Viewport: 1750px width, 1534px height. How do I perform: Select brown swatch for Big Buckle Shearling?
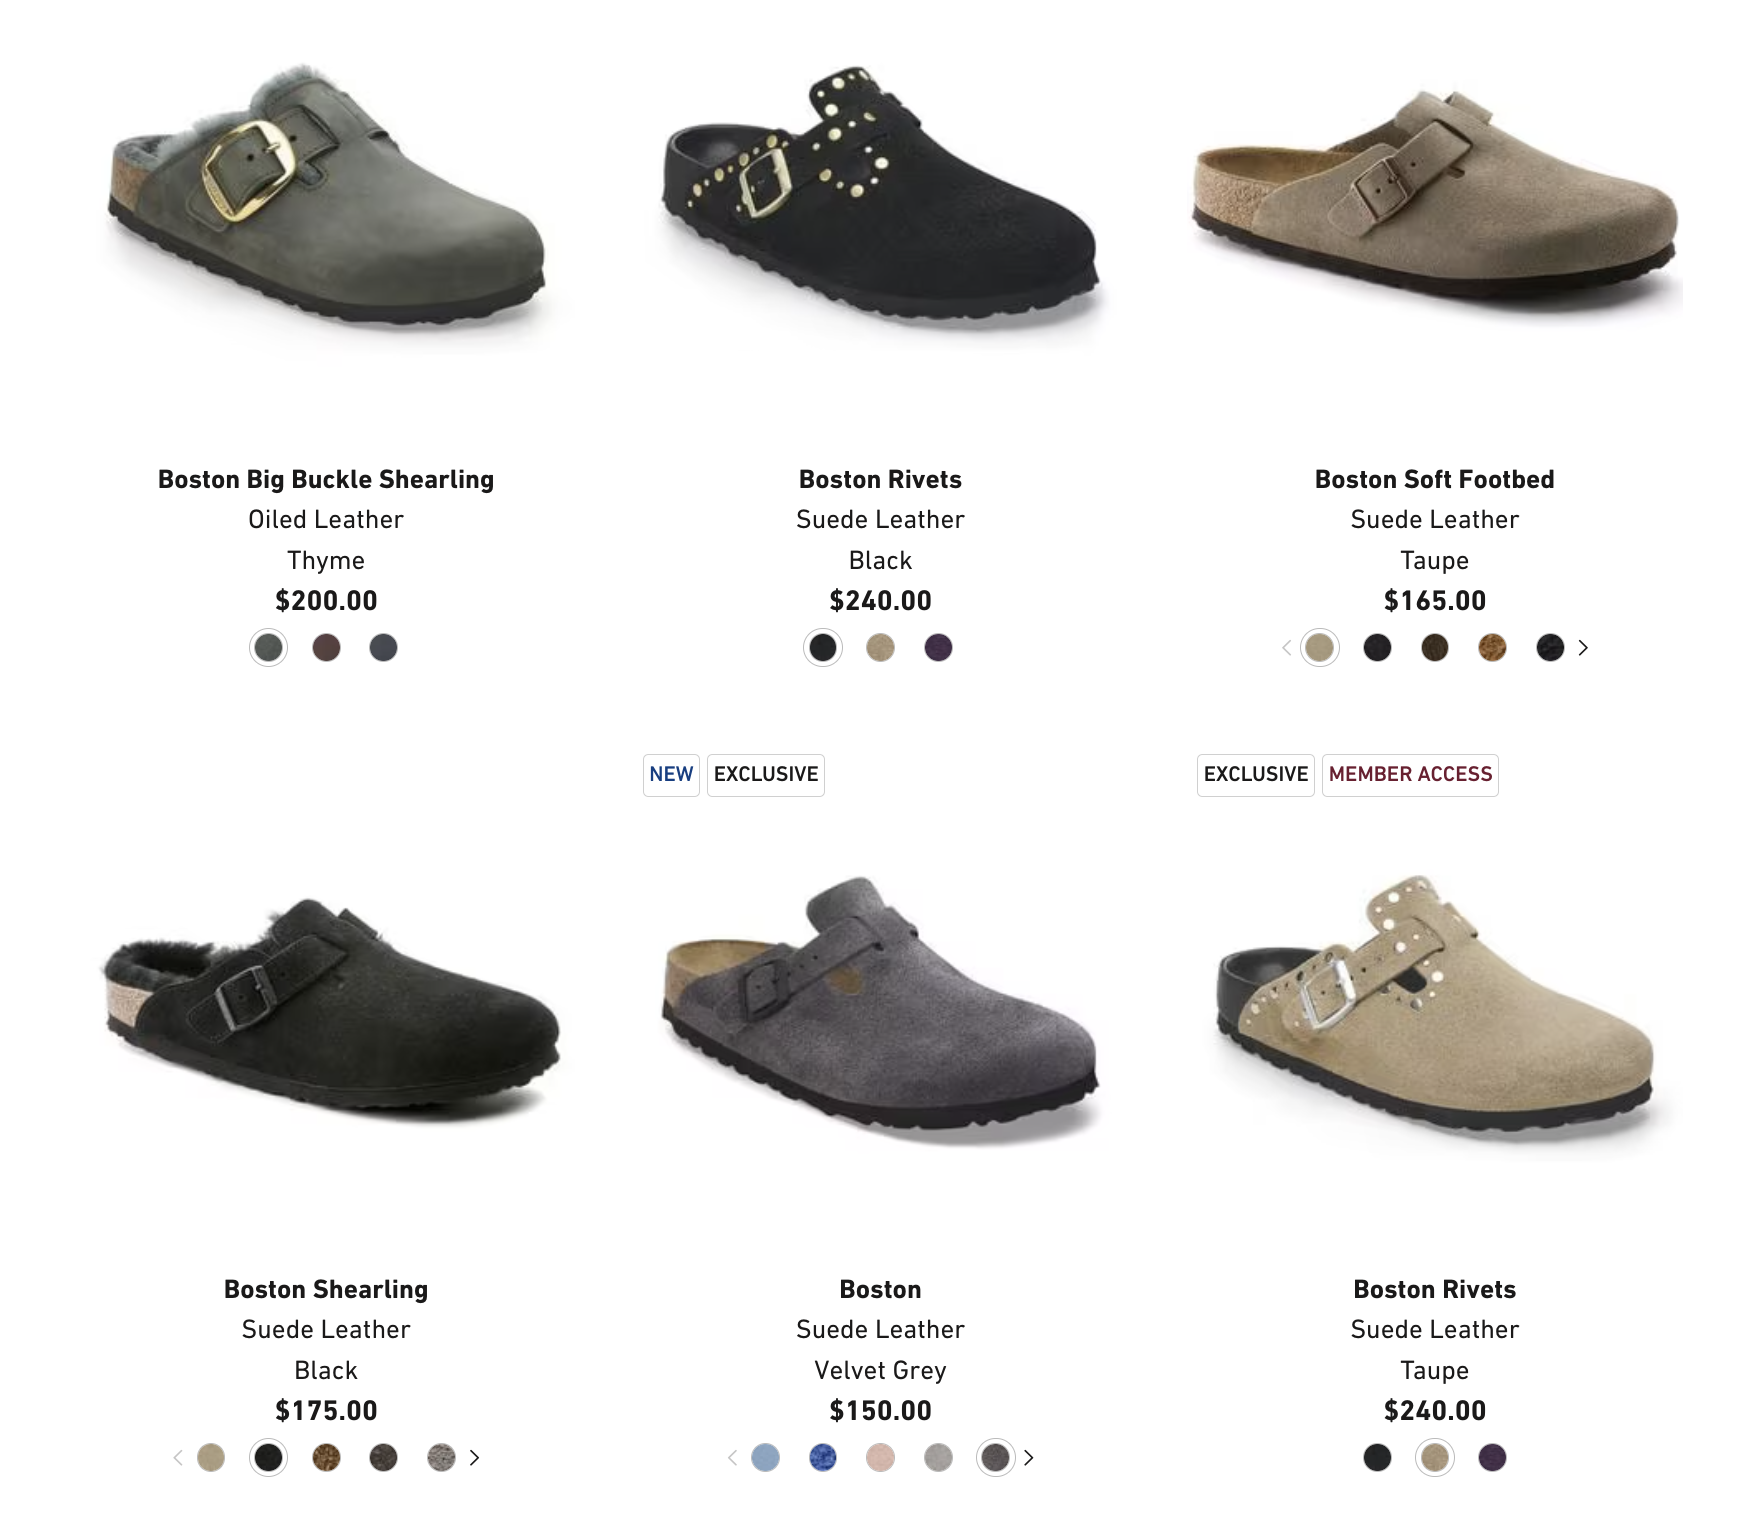point(326,648)
